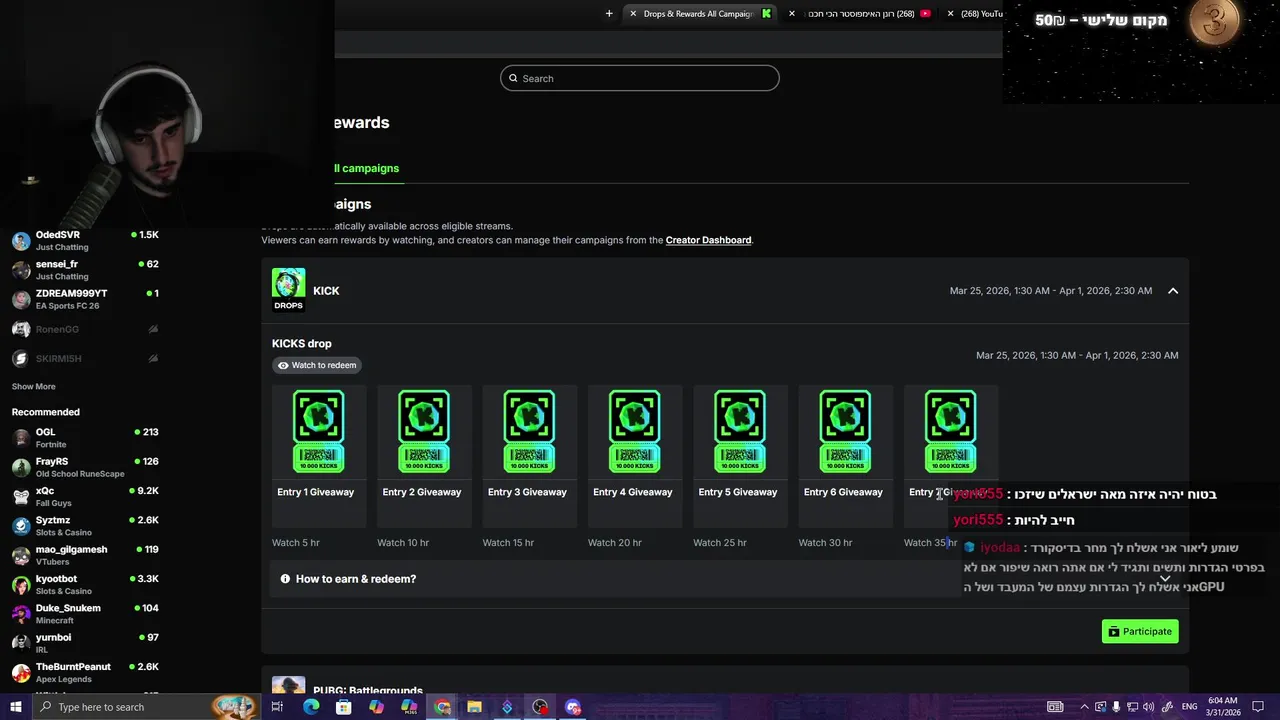Click yurnboi channel avatar
This screenshot has width=1280, height=720.
click(x=21, y=643)
